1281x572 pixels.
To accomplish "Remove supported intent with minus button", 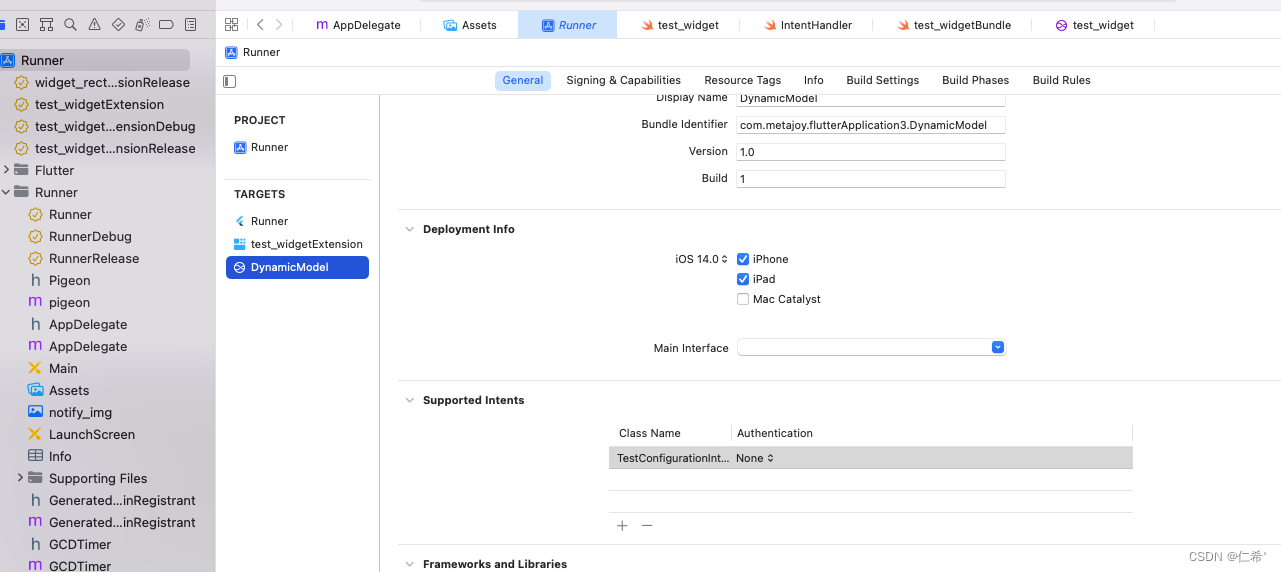I will (x=647, y=526).
